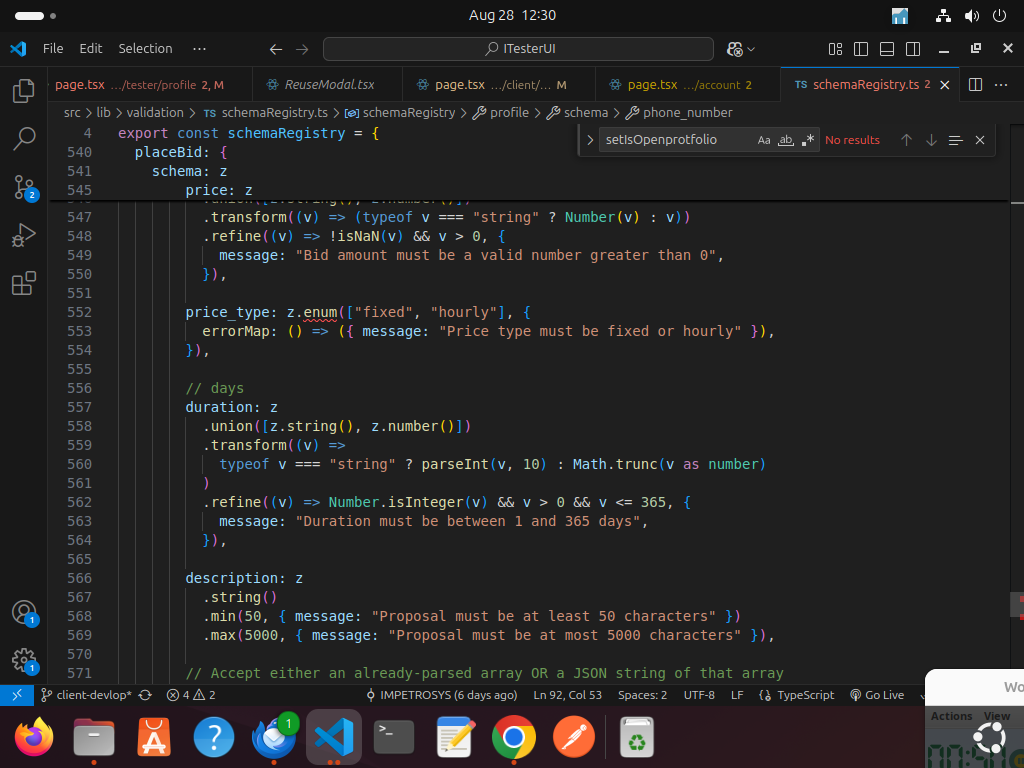Click the split editor right icon
The width and height of the screenshot is (1024, 768).
pos(975,85)
